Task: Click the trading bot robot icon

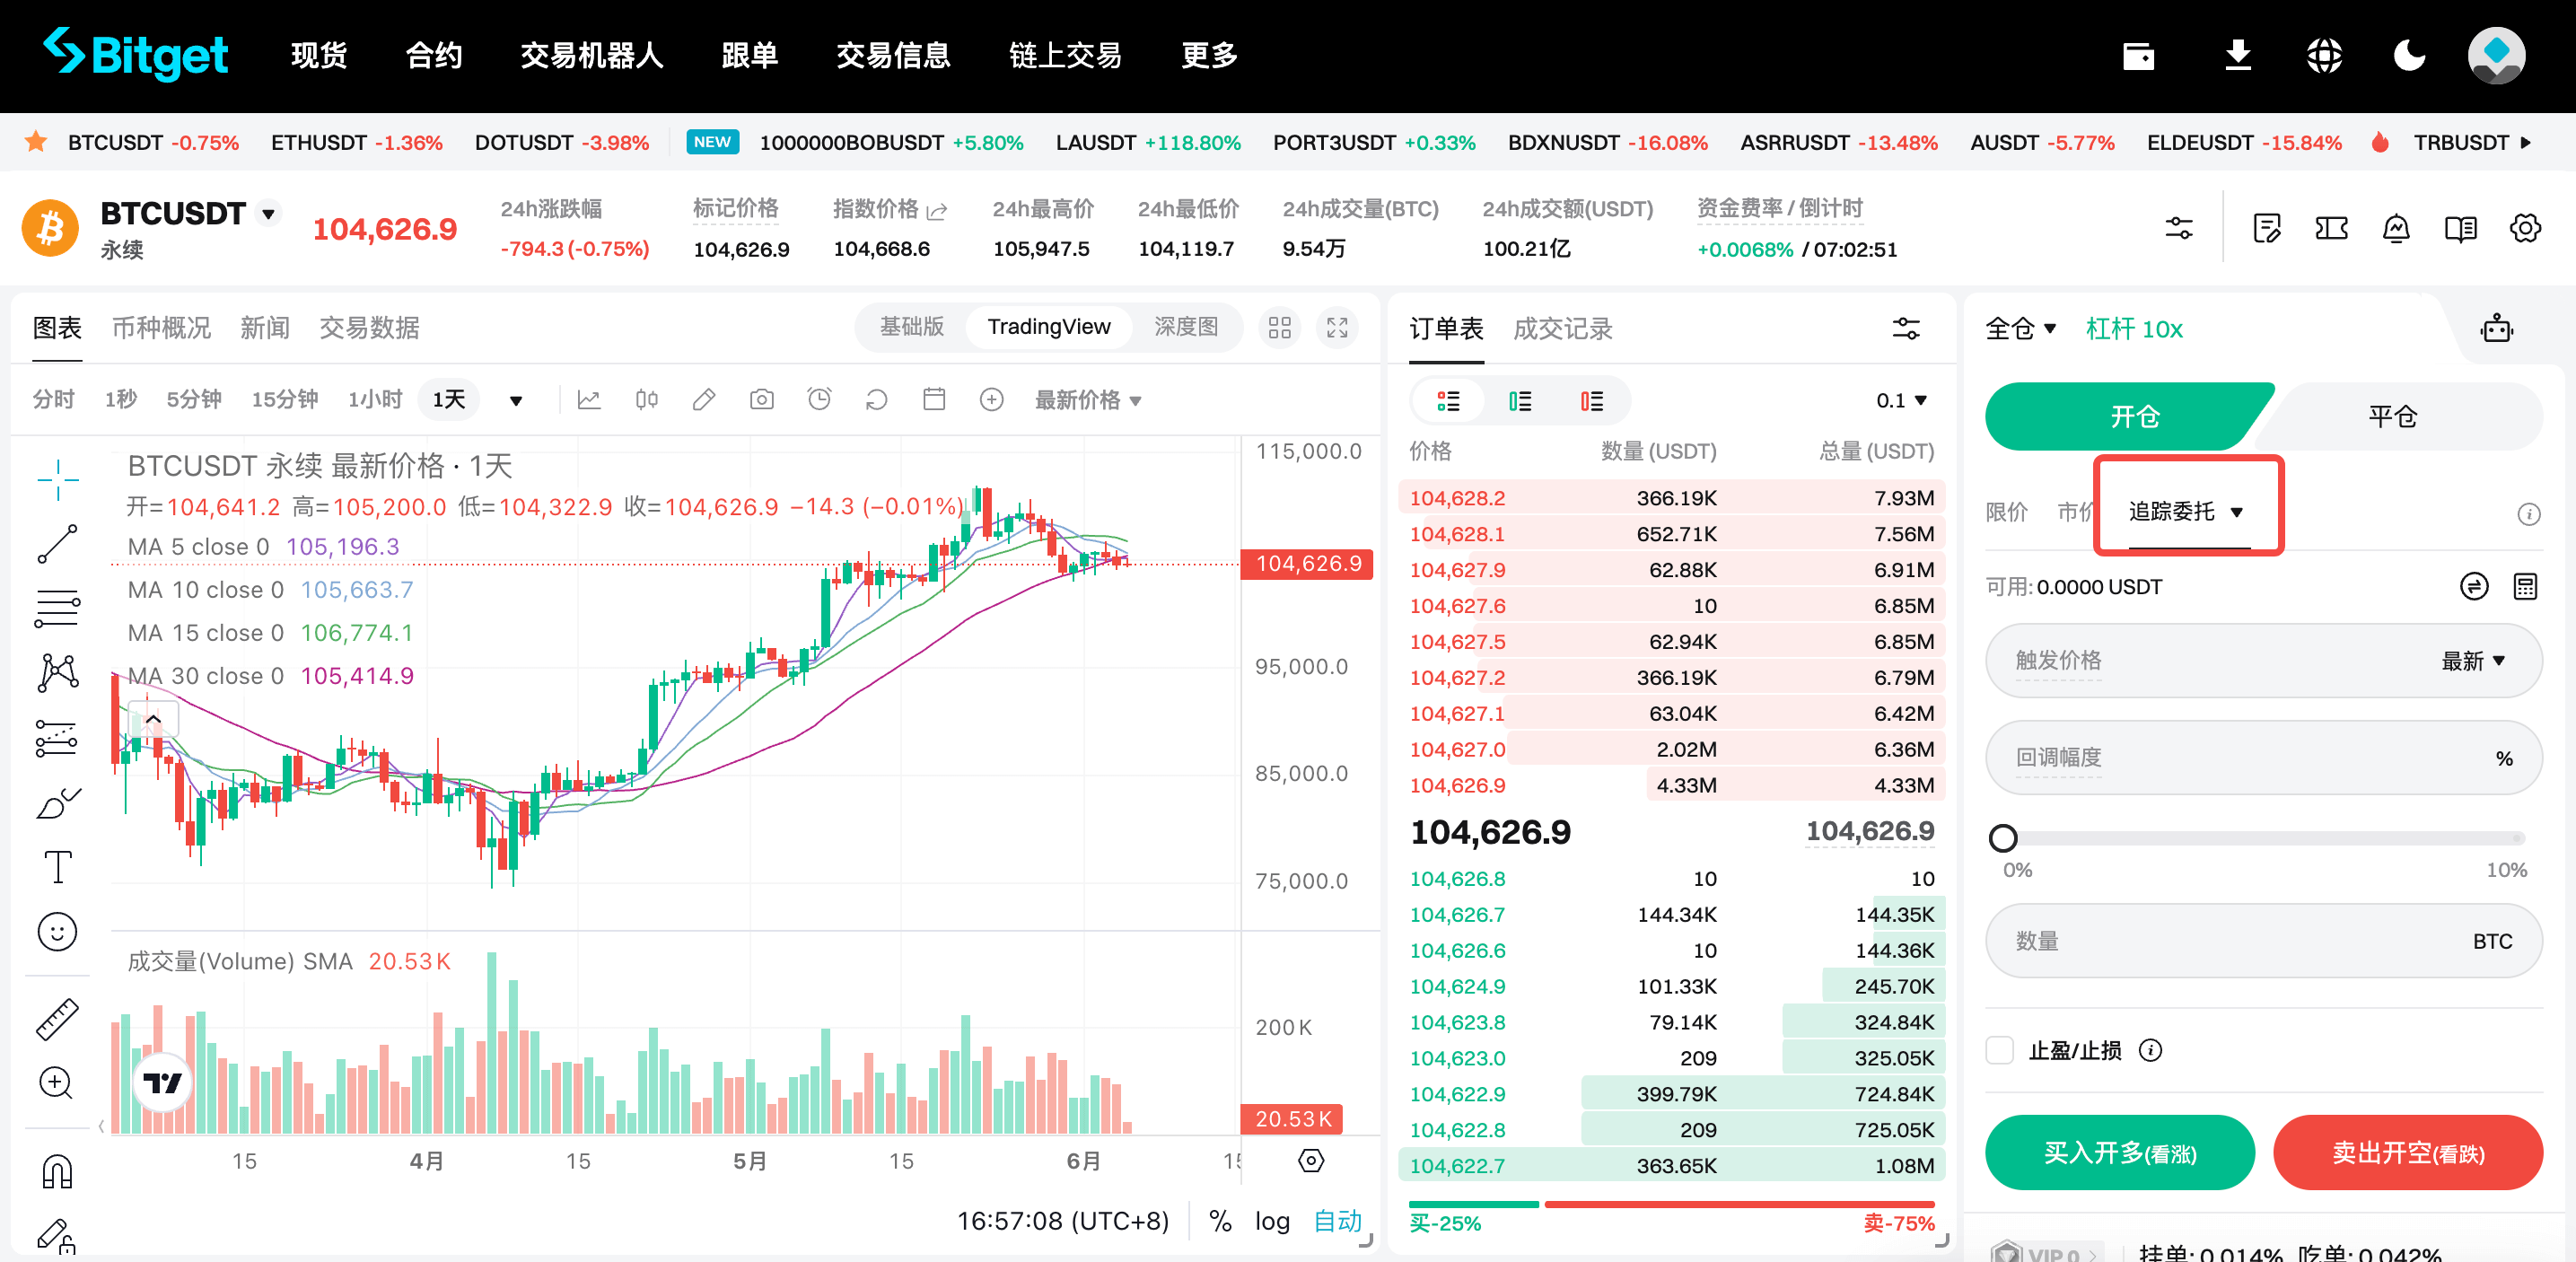Action: coord(2496,328)
